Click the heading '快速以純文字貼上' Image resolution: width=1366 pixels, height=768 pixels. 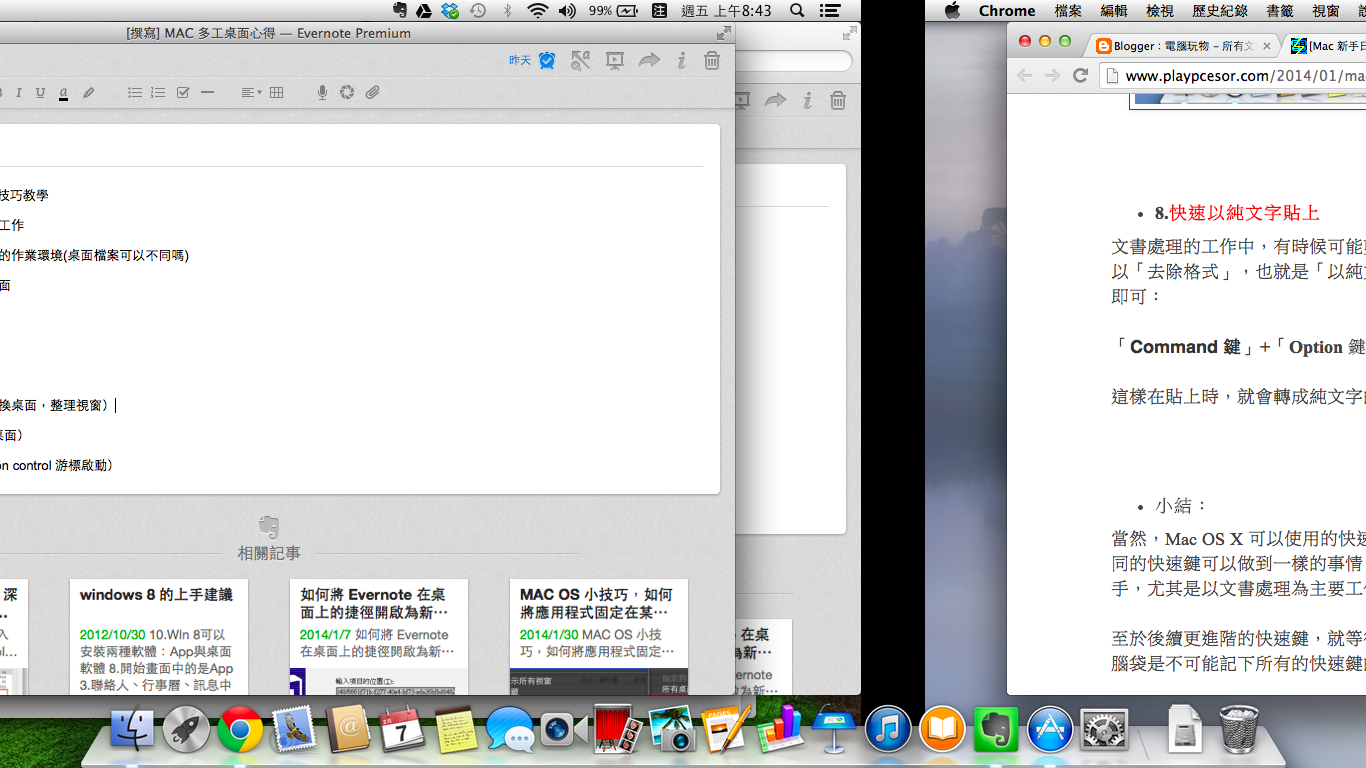pyautogui.click(x=1245, y=213)
